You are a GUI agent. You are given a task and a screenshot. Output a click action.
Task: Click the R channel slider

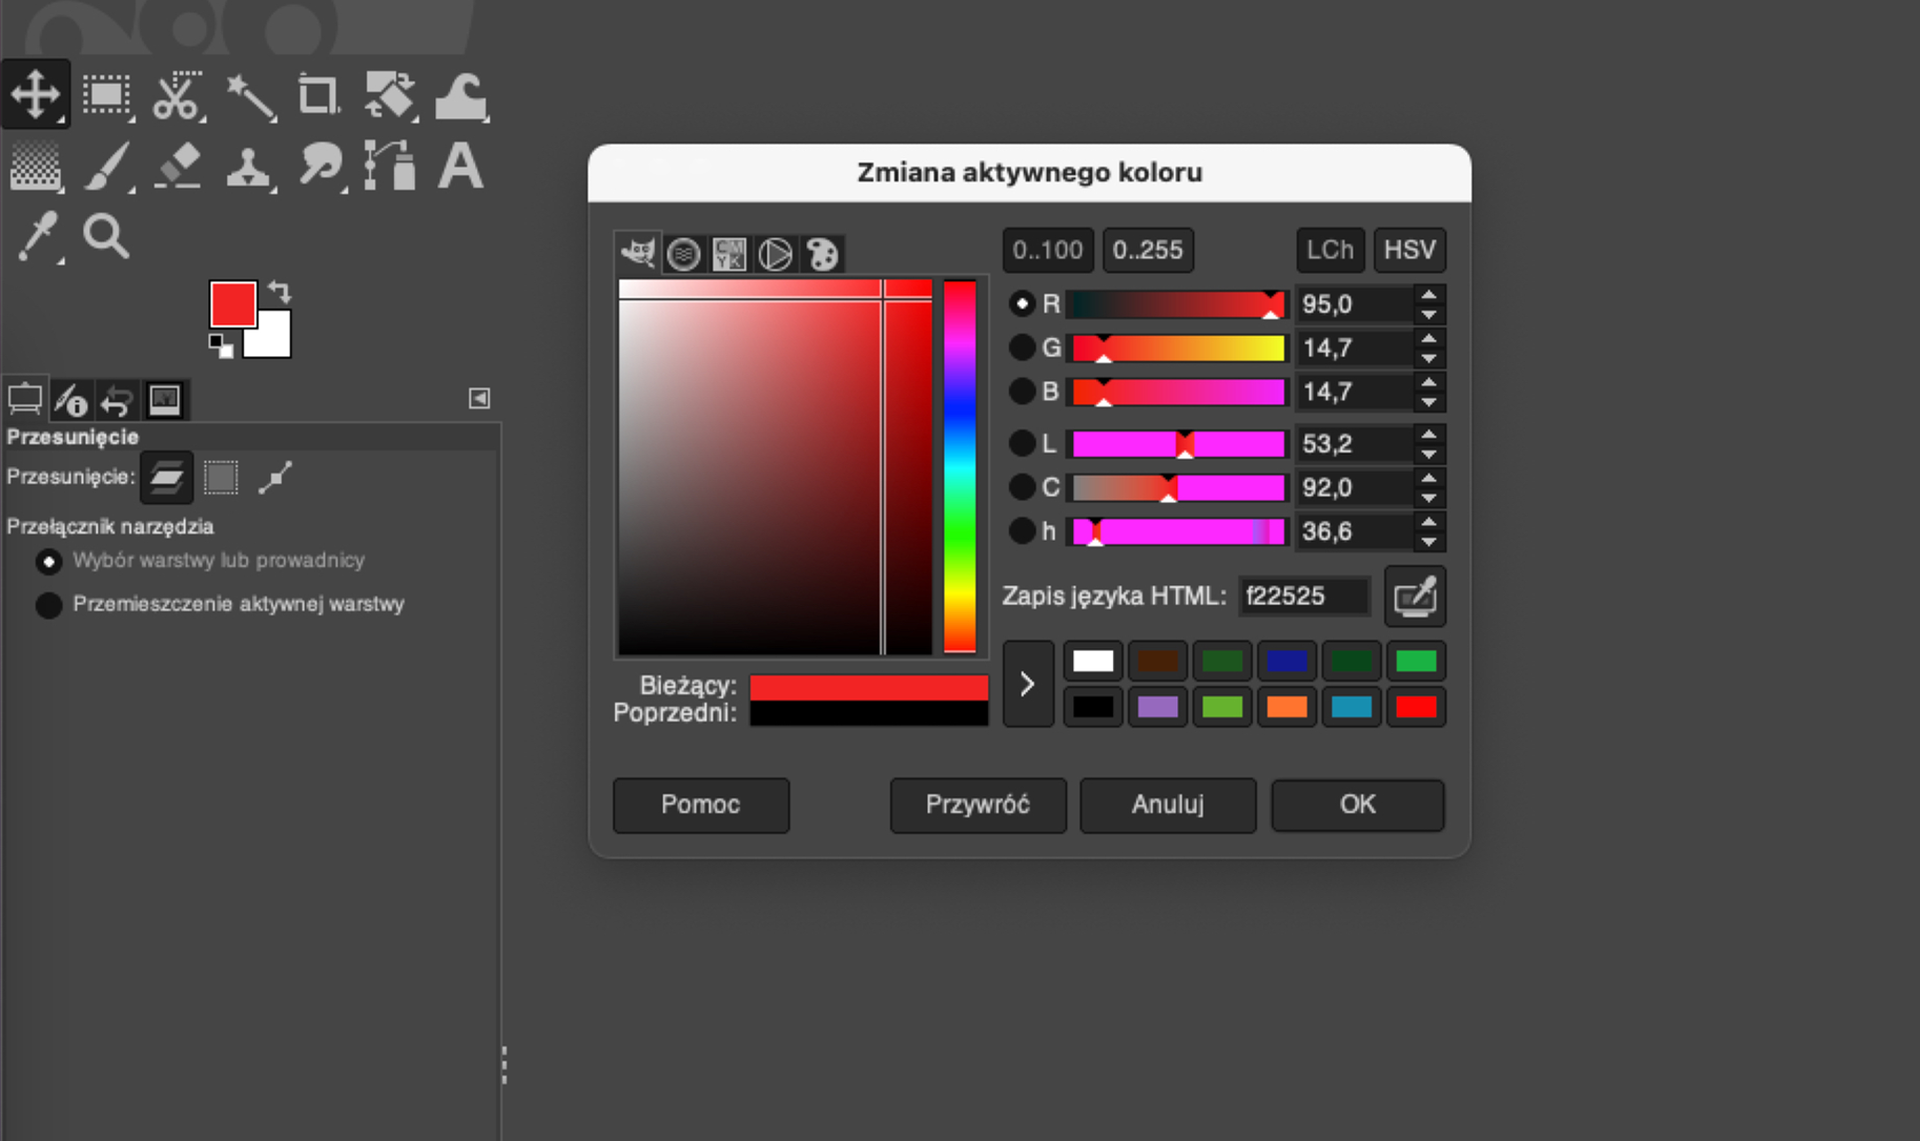[x=1178, y=304]
